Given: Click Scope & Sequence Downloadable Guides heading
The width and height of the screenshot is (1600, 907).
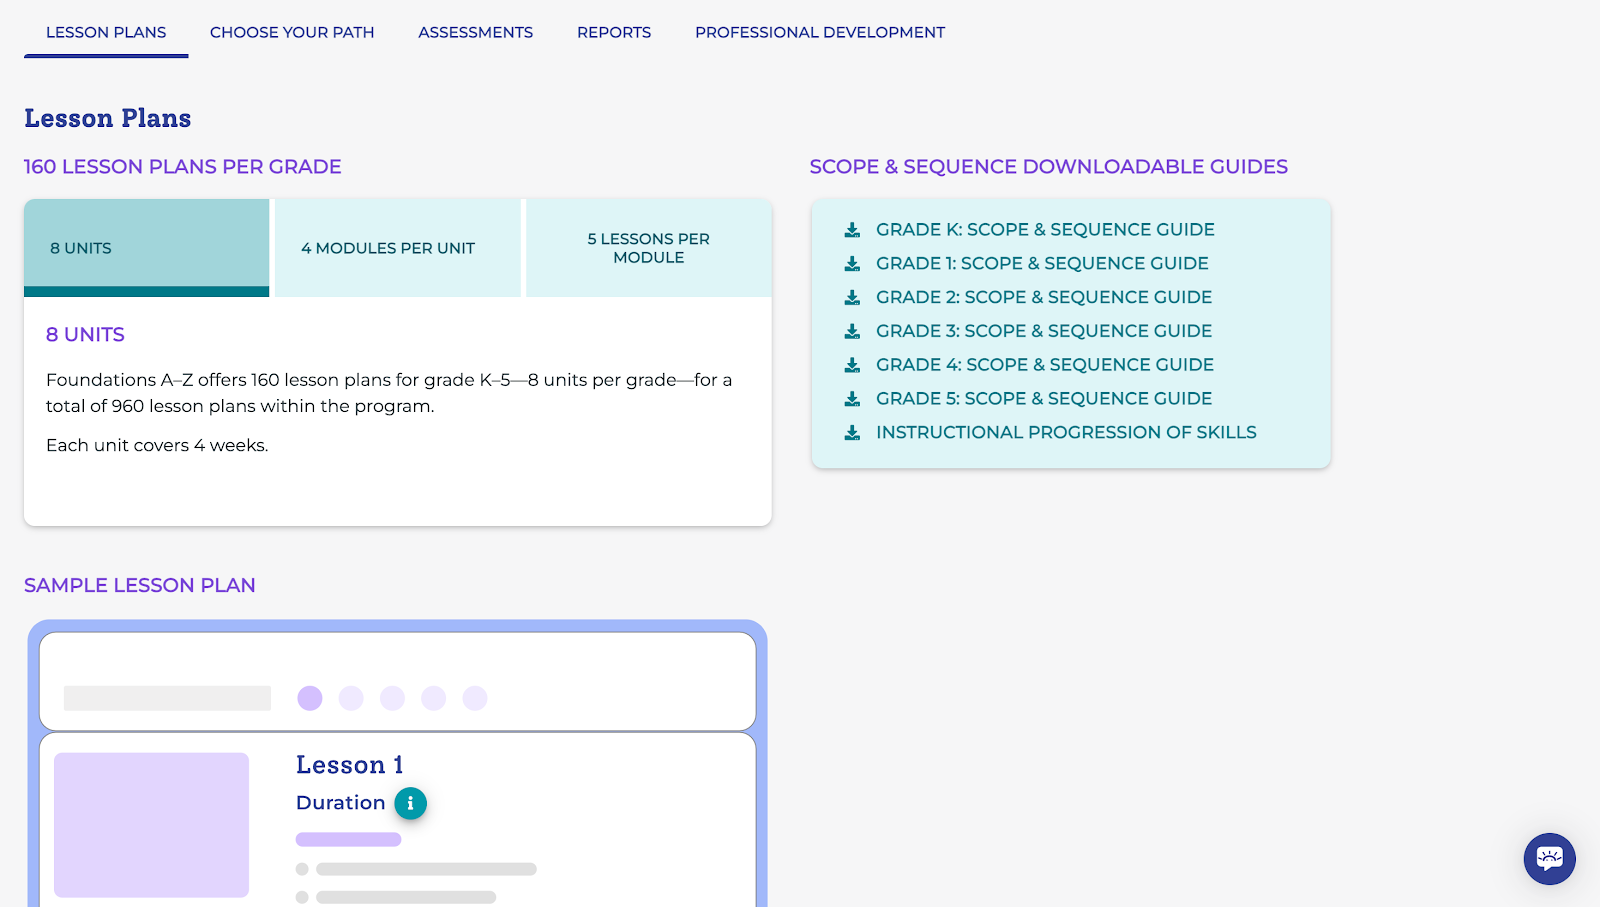Looking at the screenshot, I should 1049,167.
